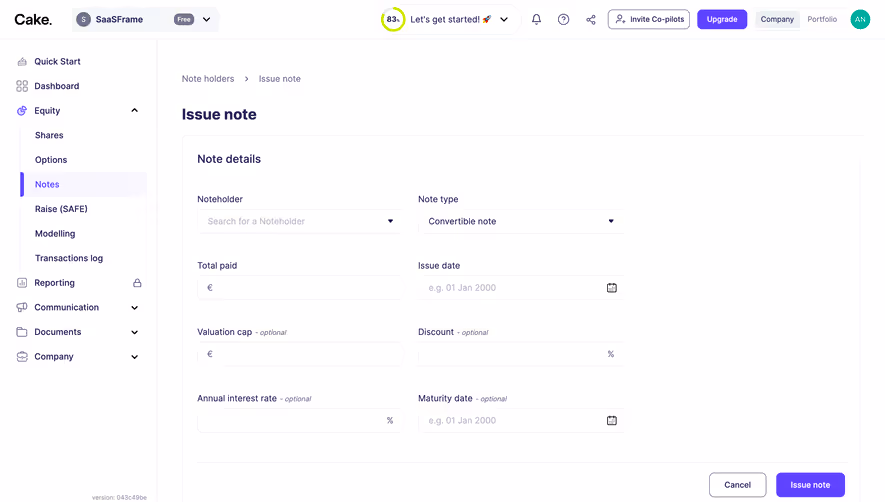Collapse the Equity section chevron
This screenshot has width=885, height=502.
coord(134,111)
